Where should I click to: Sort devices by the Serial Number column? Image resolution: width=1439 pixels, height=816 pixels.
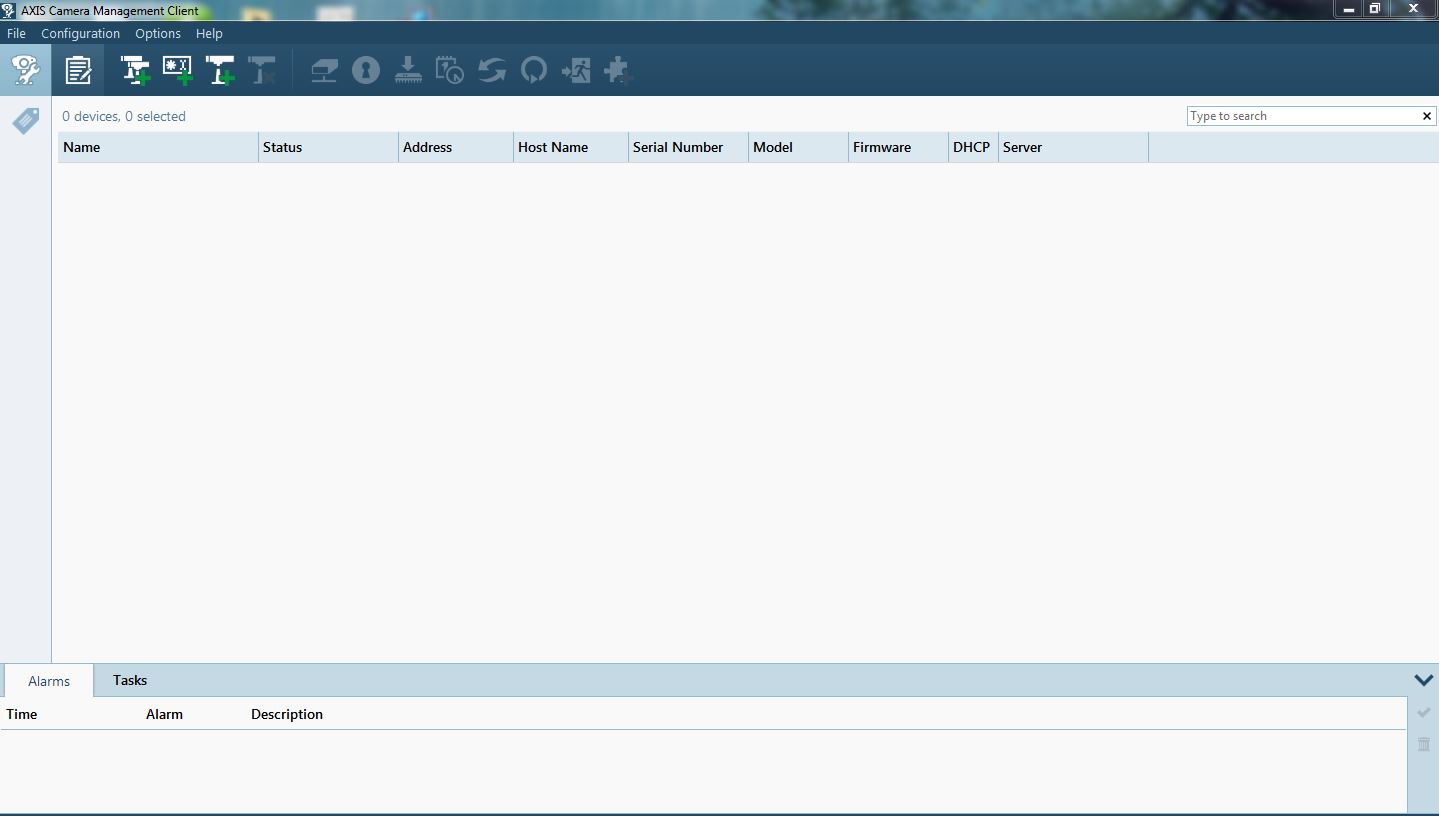[x=688, y=147]
